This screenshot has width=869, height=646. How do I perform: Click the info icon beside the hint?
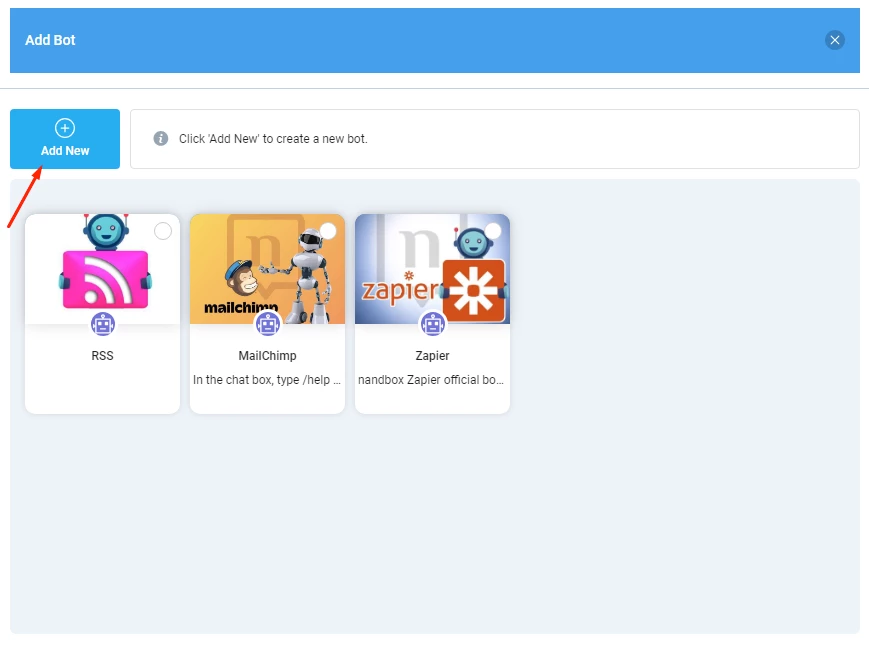[x=161, y=139]
